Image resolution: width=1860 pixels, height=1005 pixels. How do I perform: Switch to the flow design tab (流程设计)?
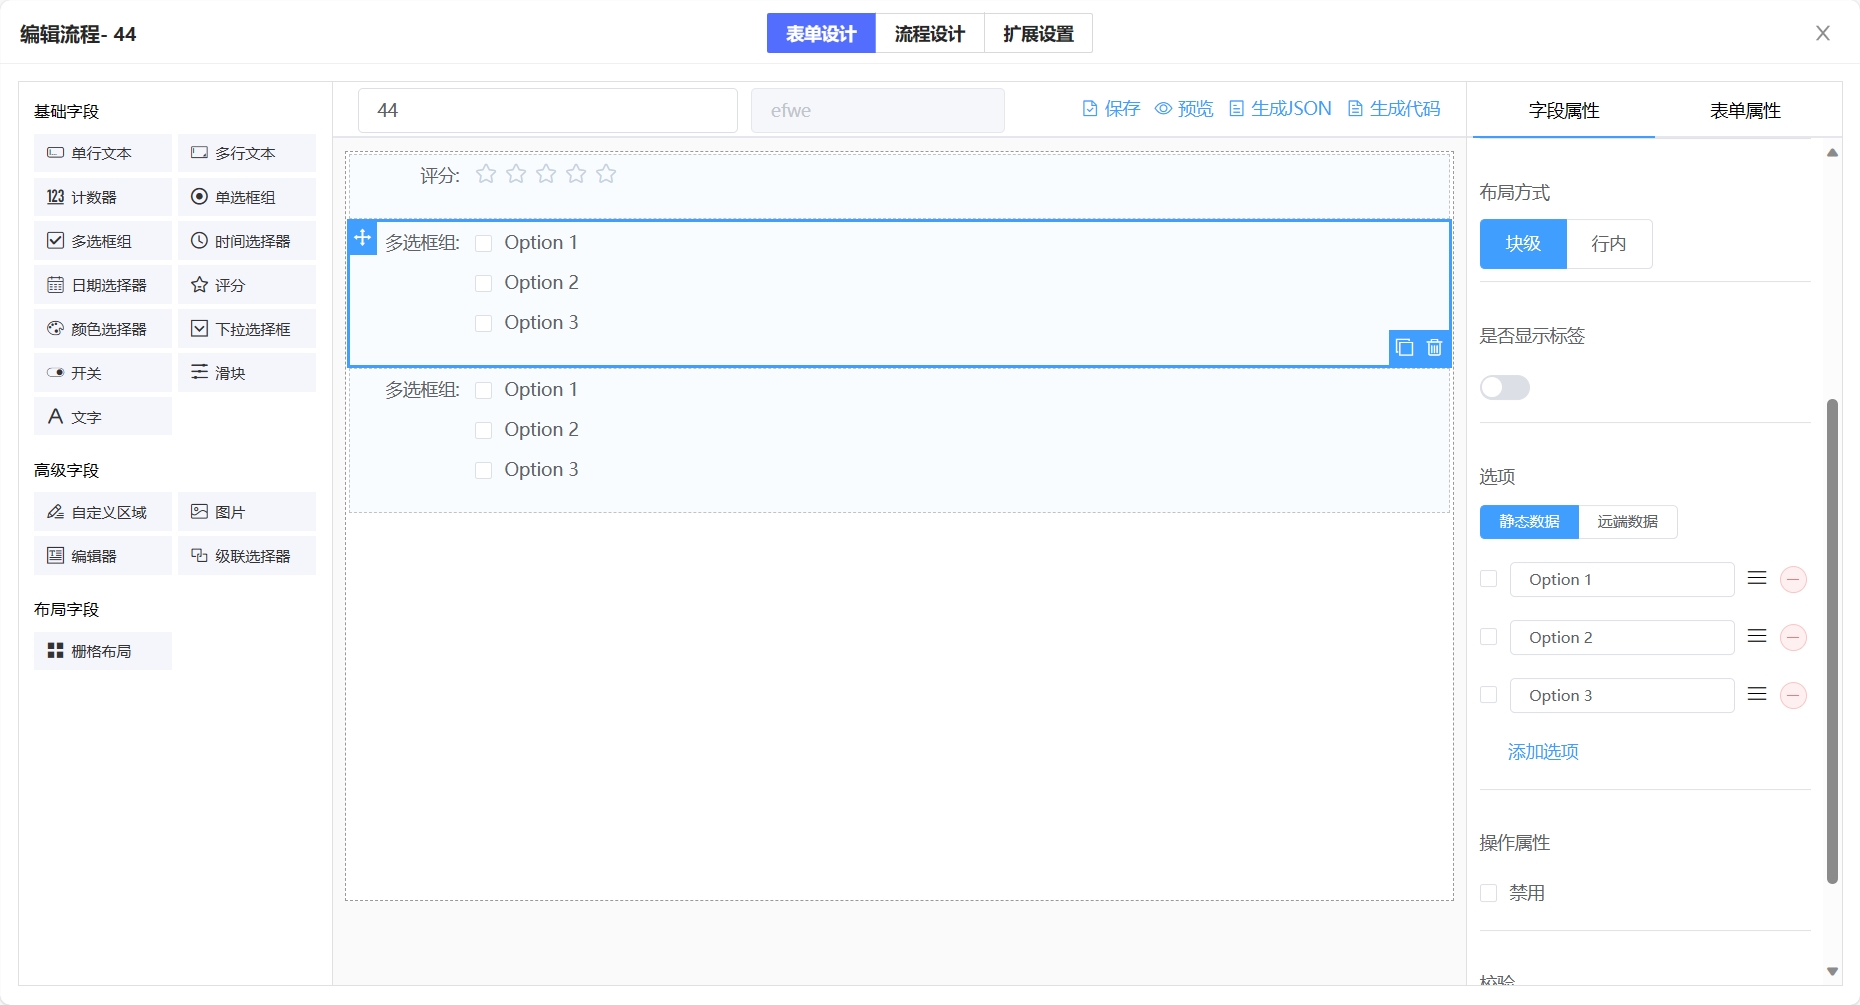[x=929, y=34]
